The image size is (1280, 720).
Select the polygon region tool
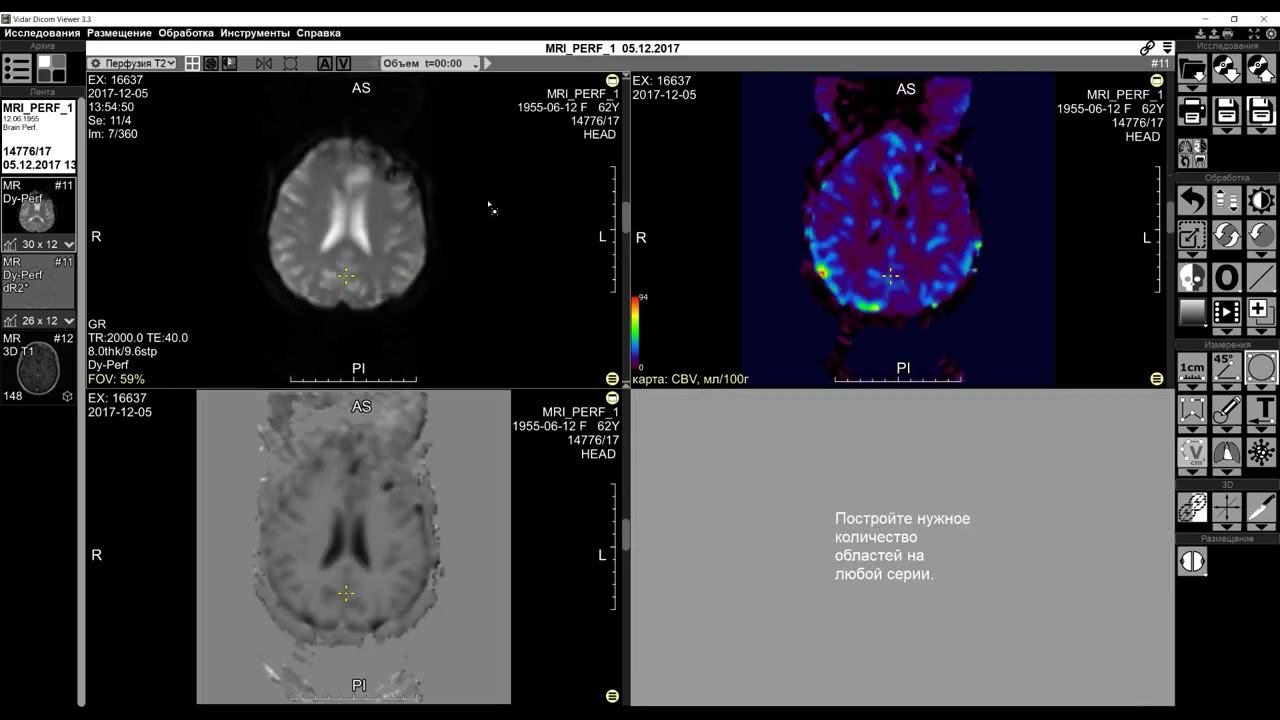pyautogui.click(x=1192, y=409)
